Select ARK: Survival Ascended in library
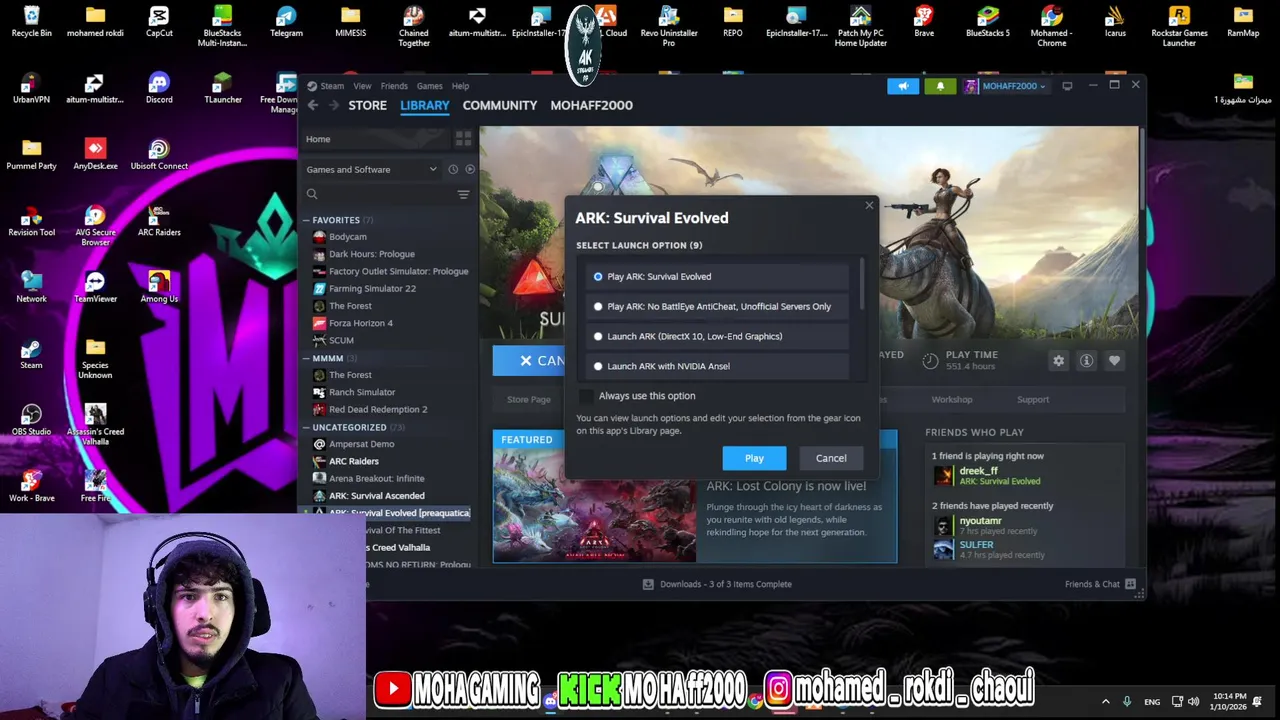Screen dimensions: 1280x720 pos(376,495)
